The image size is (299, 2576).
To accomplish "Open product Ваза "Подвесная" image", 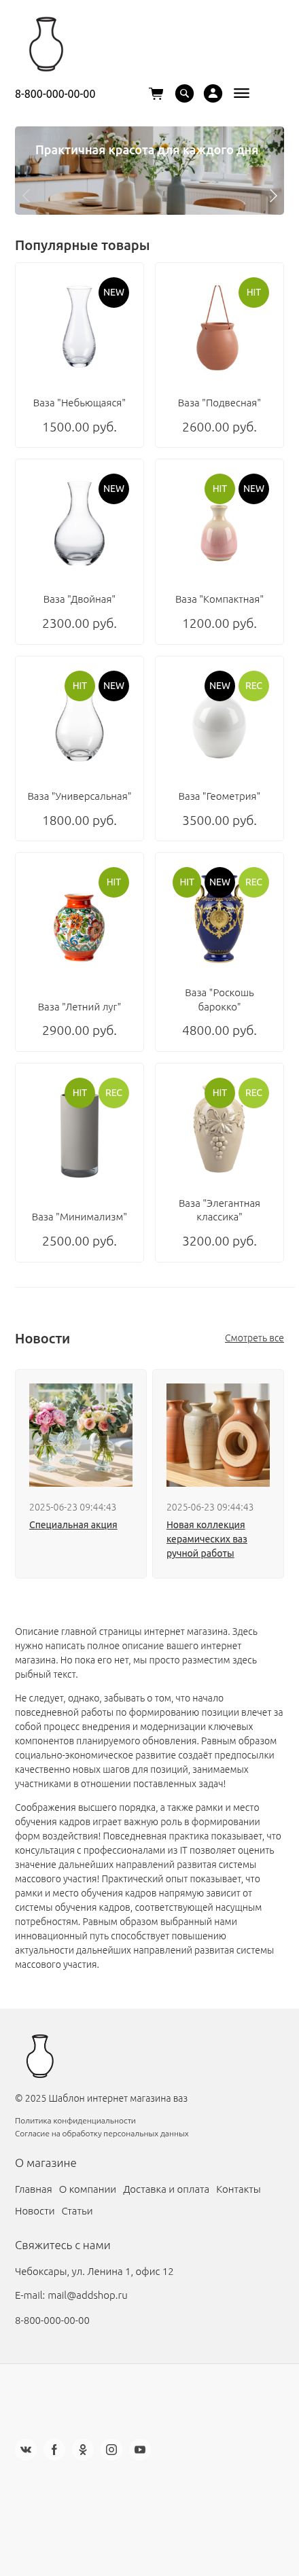I will click(x=219, y=328).
